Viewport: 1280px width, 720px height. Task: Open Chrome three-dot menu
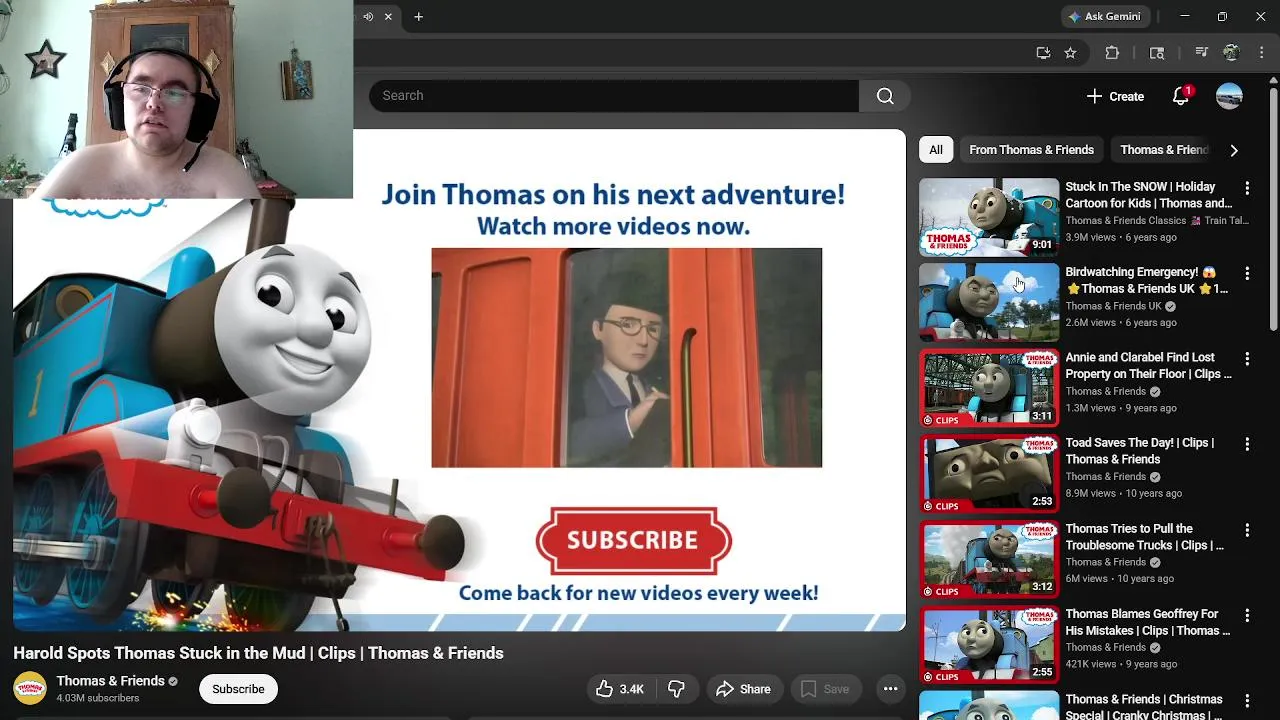1261,53
